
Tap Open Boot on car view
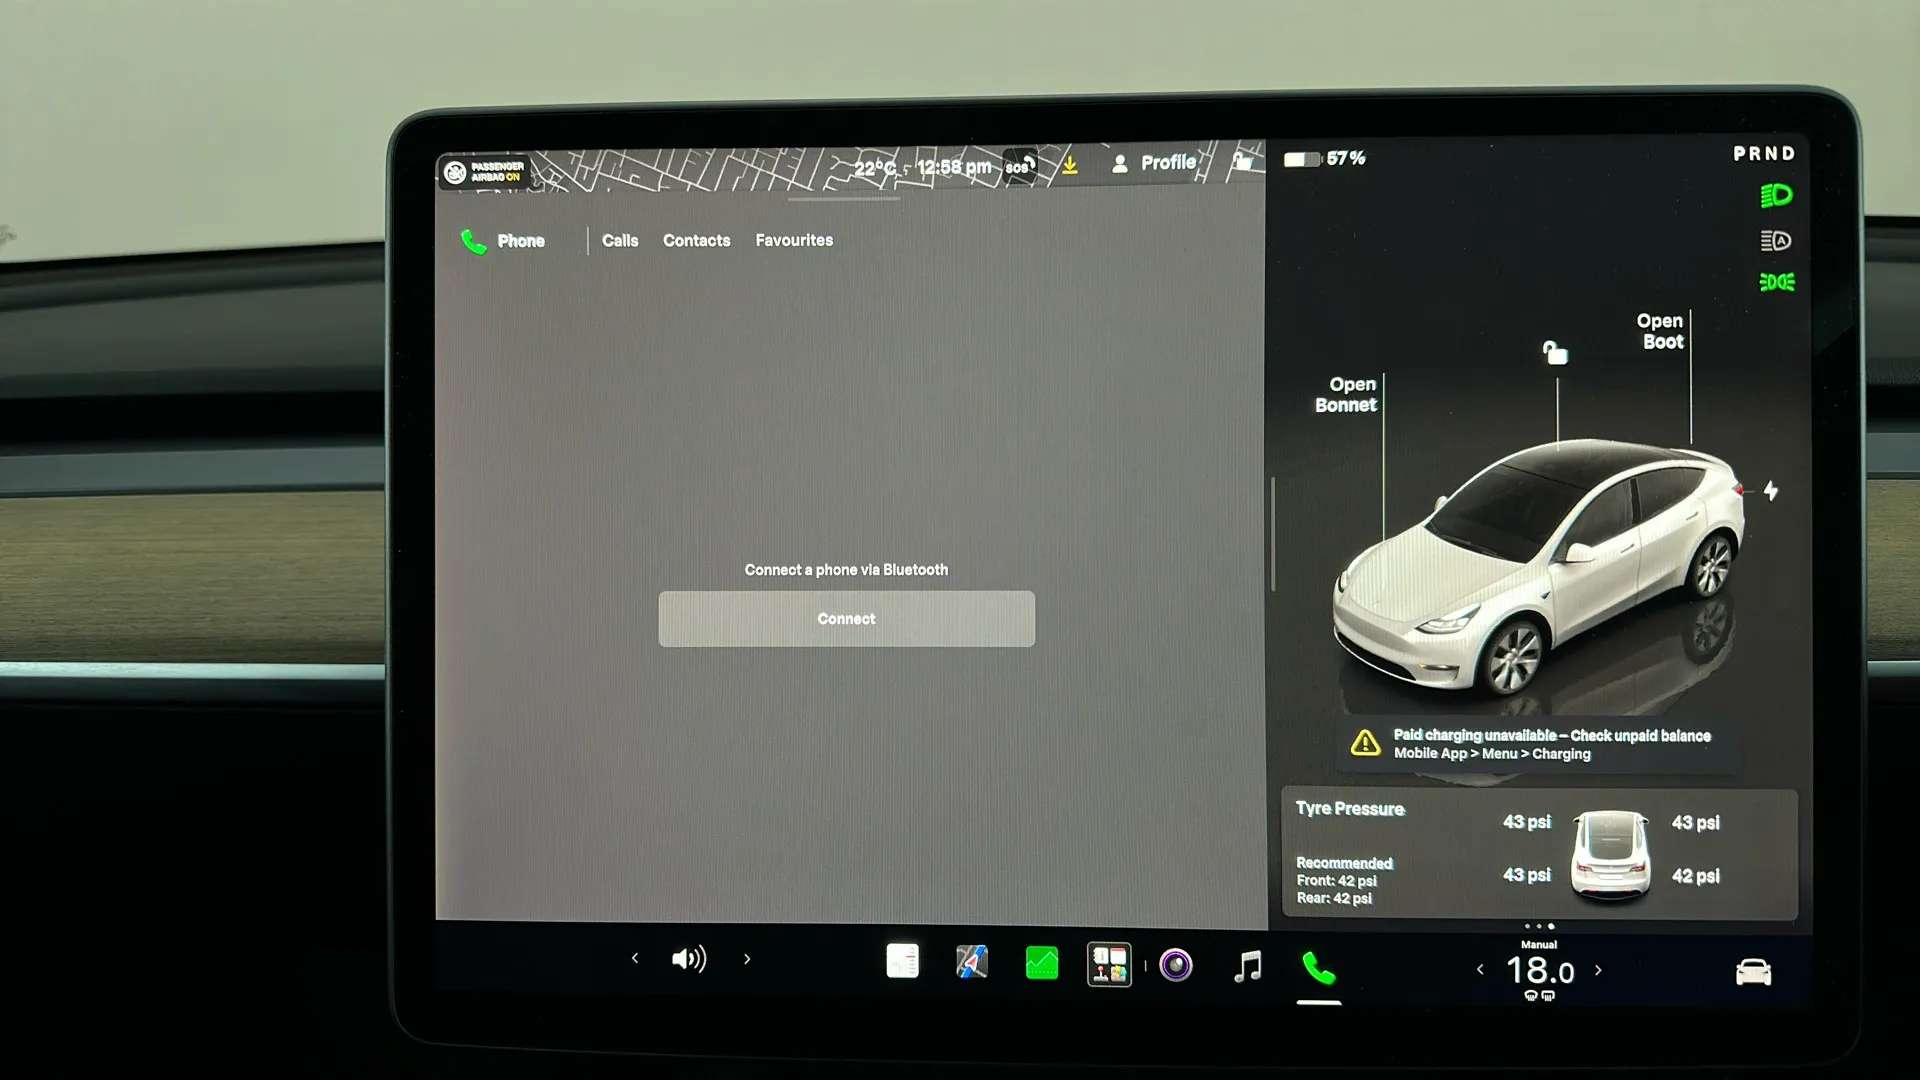tap(1660, 332)
